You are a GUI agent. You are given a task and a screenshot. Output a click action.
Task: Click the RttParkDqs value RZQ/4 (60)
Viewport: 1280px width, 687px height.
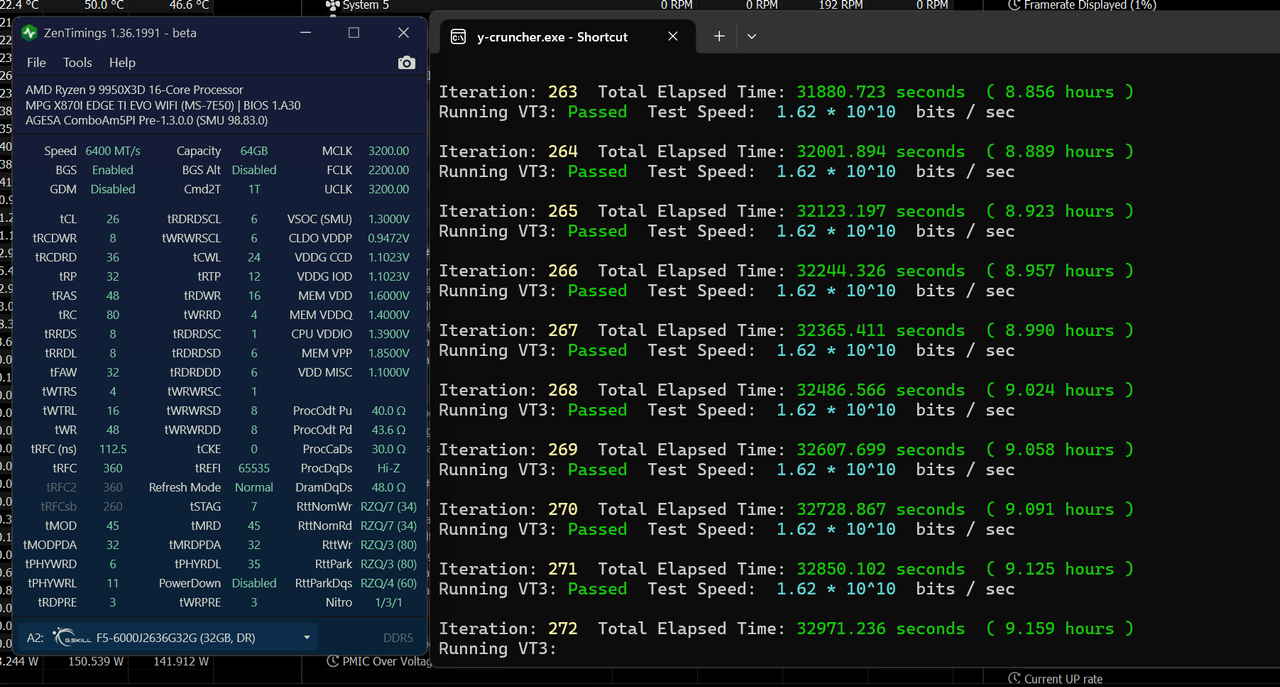pyautogui.click(x=388, y=583)
